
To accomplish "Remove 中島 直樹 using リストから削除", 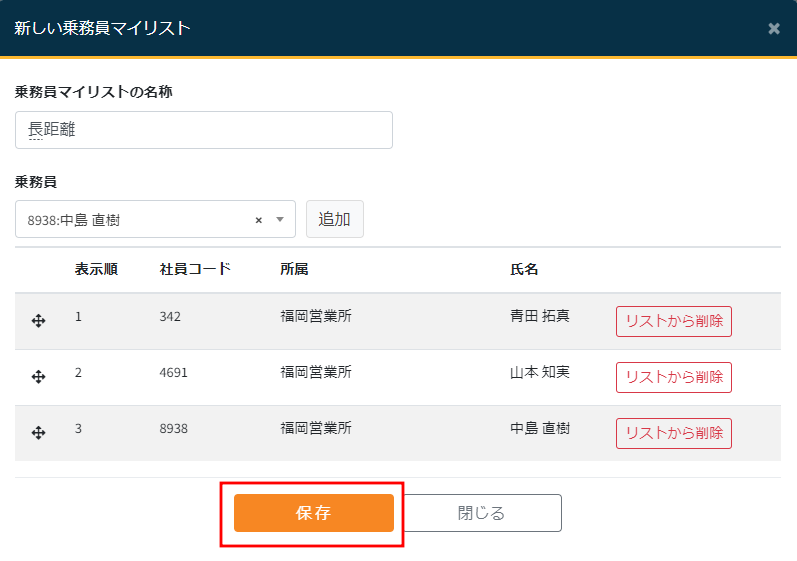I will pyautogui.click(x=673, y=433).
